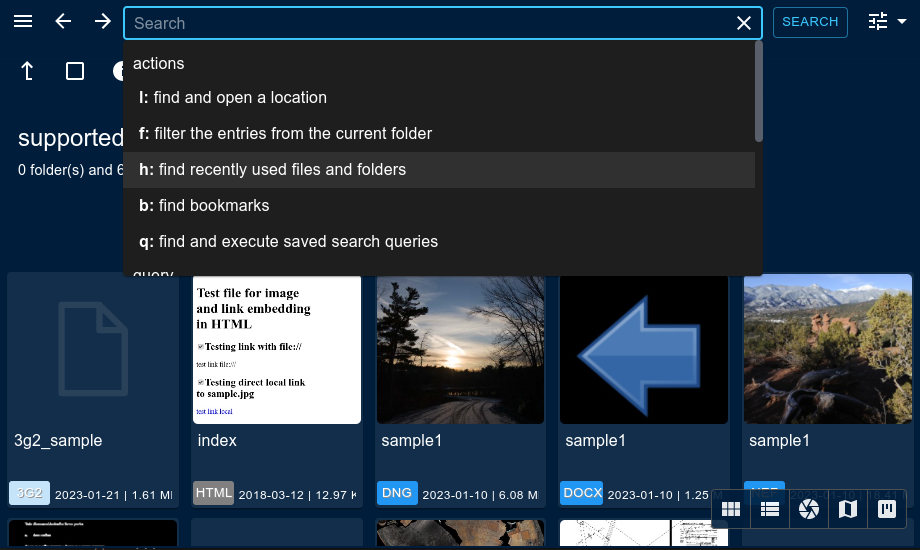The image size is (920, 550).
Task: Click the DOCX extension tag
Action: (x=581, y=493)
